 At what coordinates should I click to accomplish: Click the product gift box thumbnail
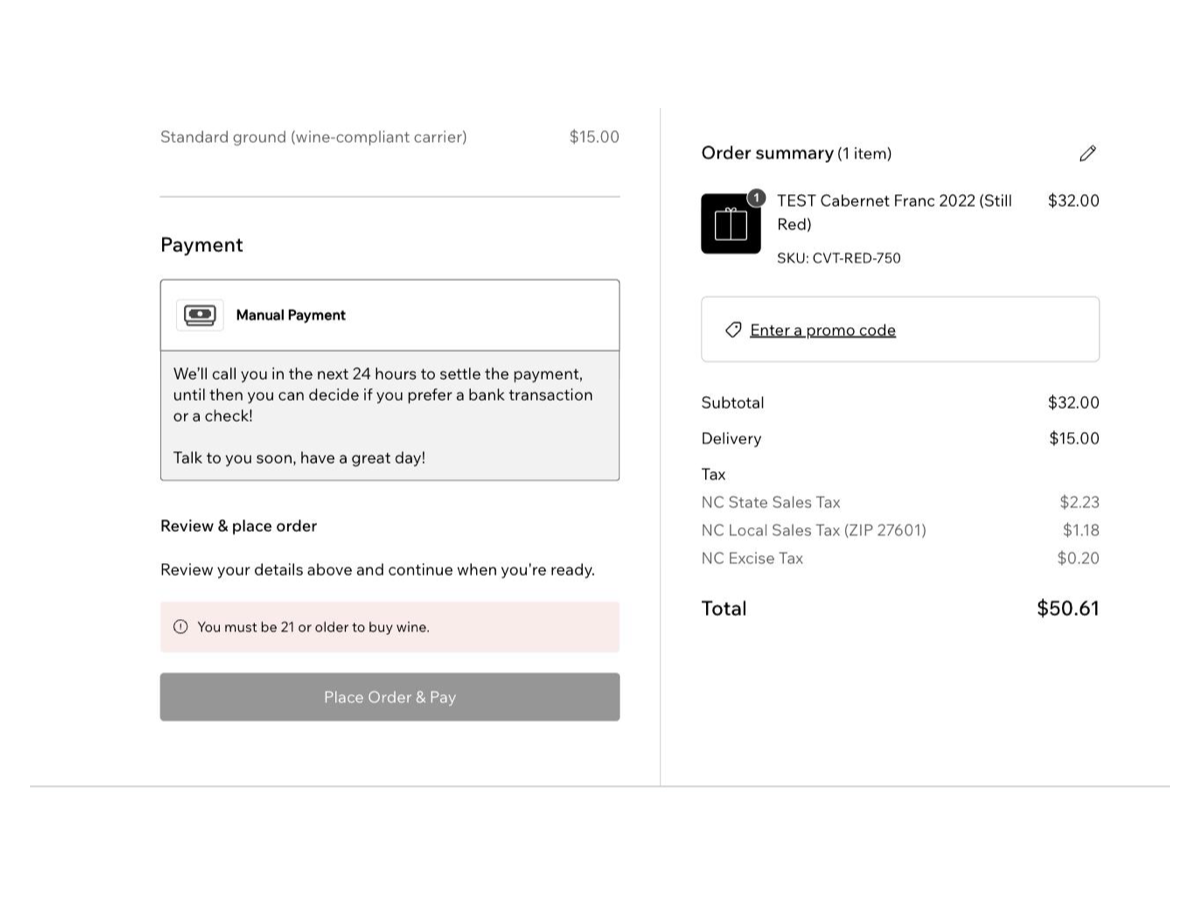(731, 224)
